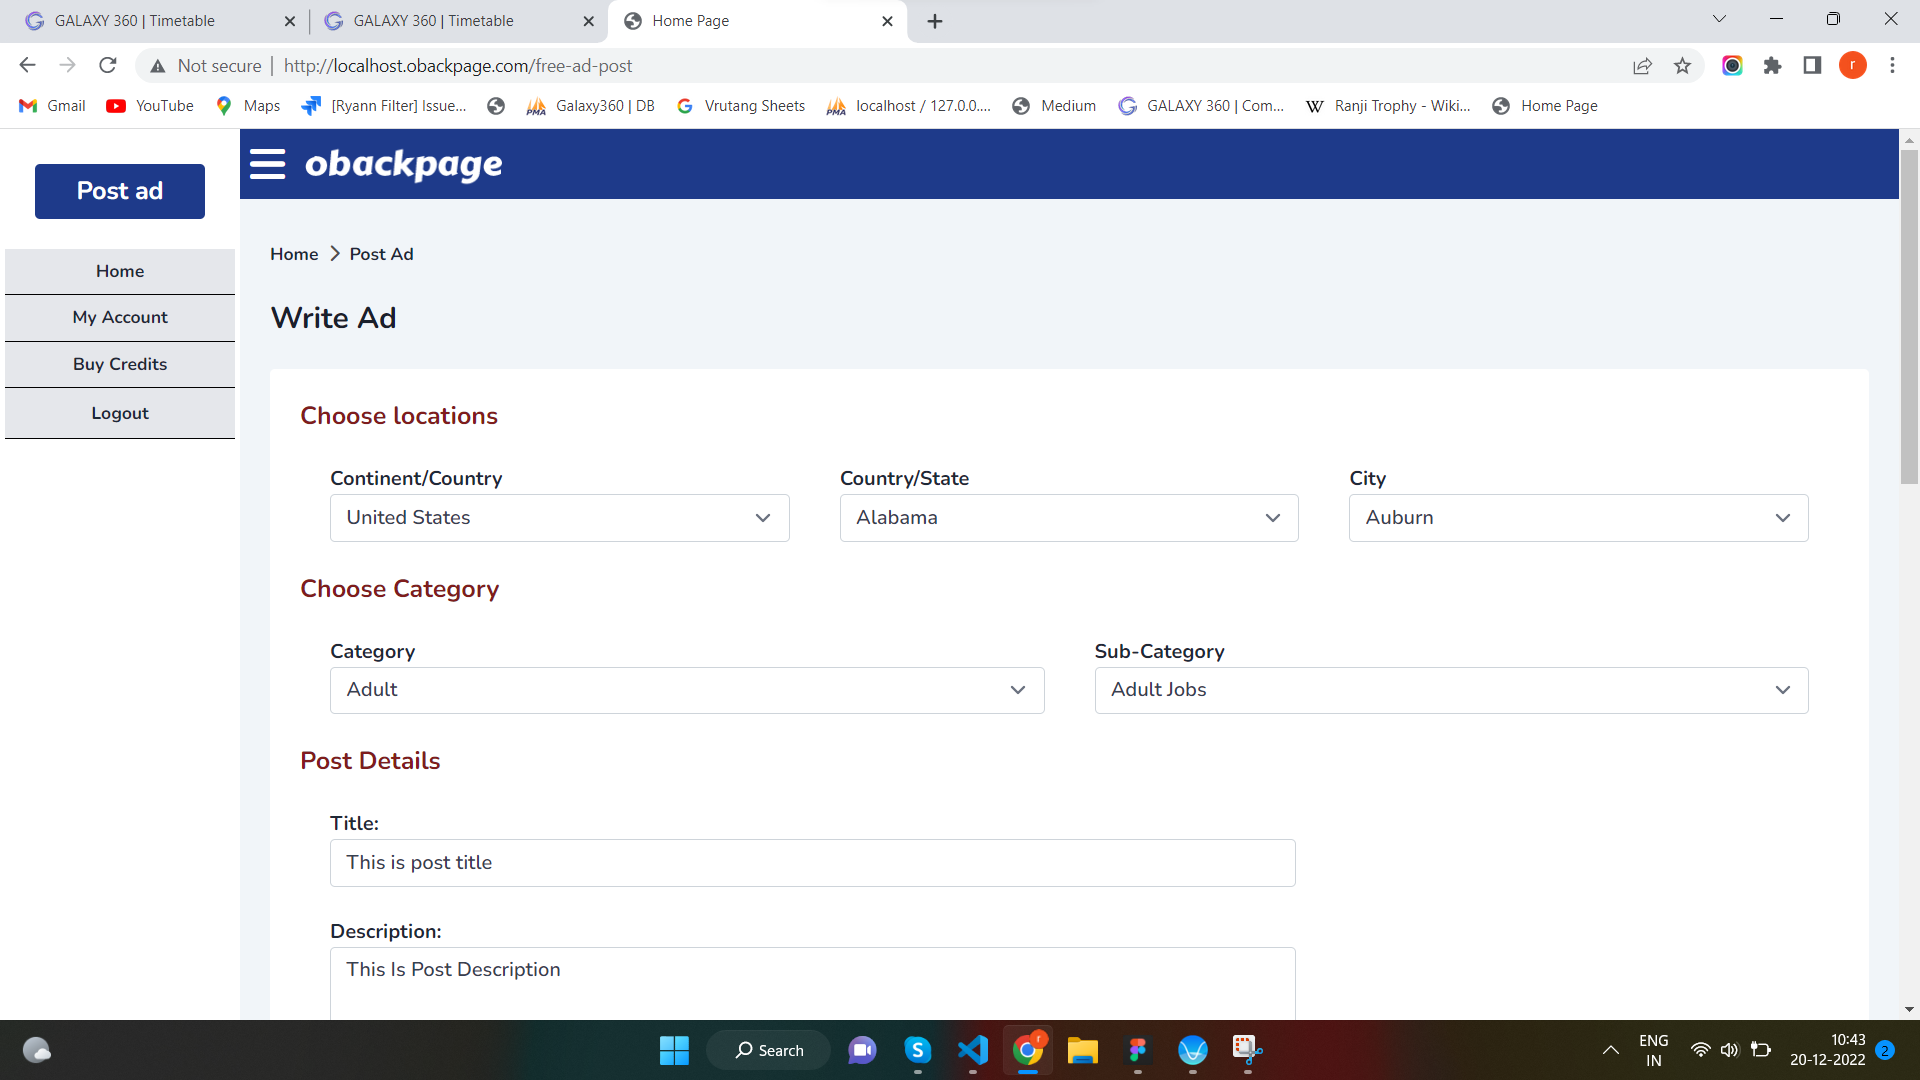Click the page vertical scrollbar thumb

1909,317
